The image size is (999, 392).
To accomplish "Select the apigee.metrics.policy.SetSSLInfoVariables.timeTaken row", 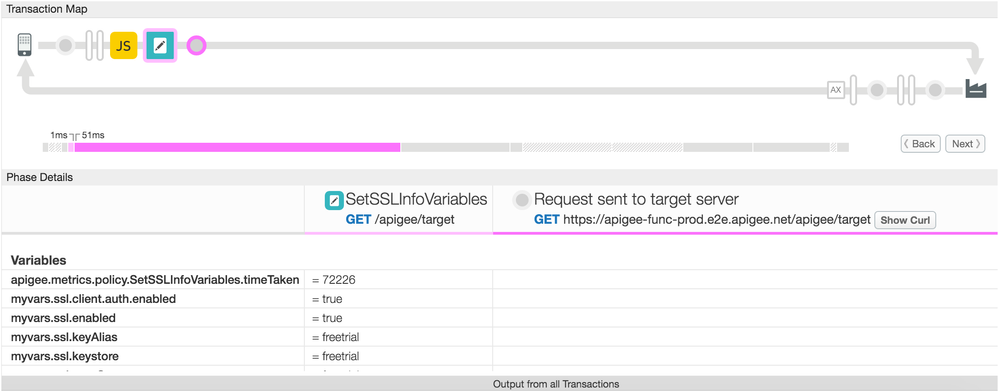I will [500, 279].
